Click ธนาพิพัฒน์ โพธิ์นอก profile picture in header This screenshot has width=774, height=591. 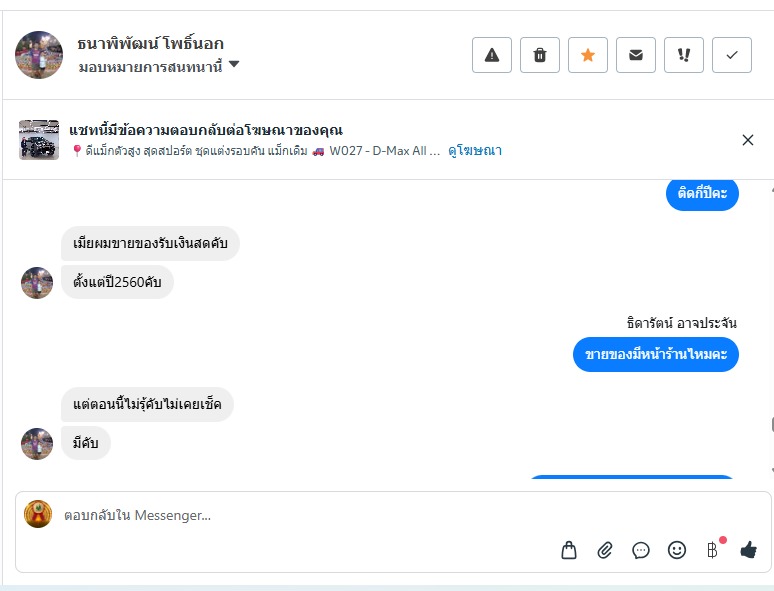(x=39, y=55)
